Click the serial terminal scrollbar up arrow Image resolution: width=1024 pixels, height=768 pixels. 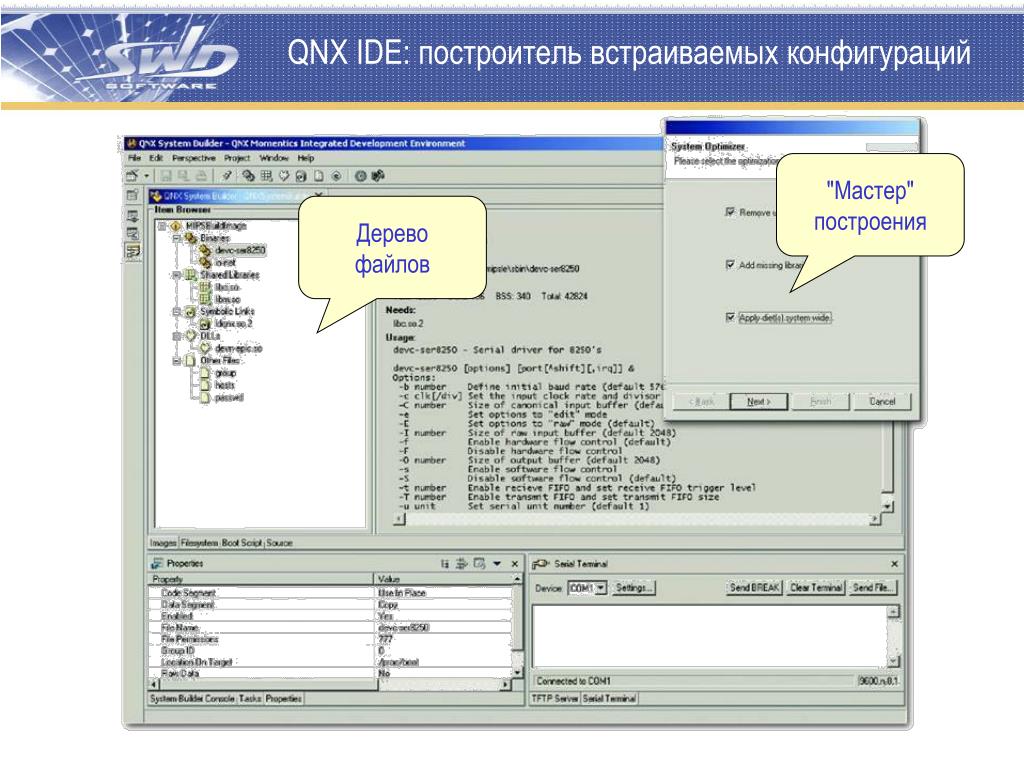pyautogui.click(x=893, y=612)
